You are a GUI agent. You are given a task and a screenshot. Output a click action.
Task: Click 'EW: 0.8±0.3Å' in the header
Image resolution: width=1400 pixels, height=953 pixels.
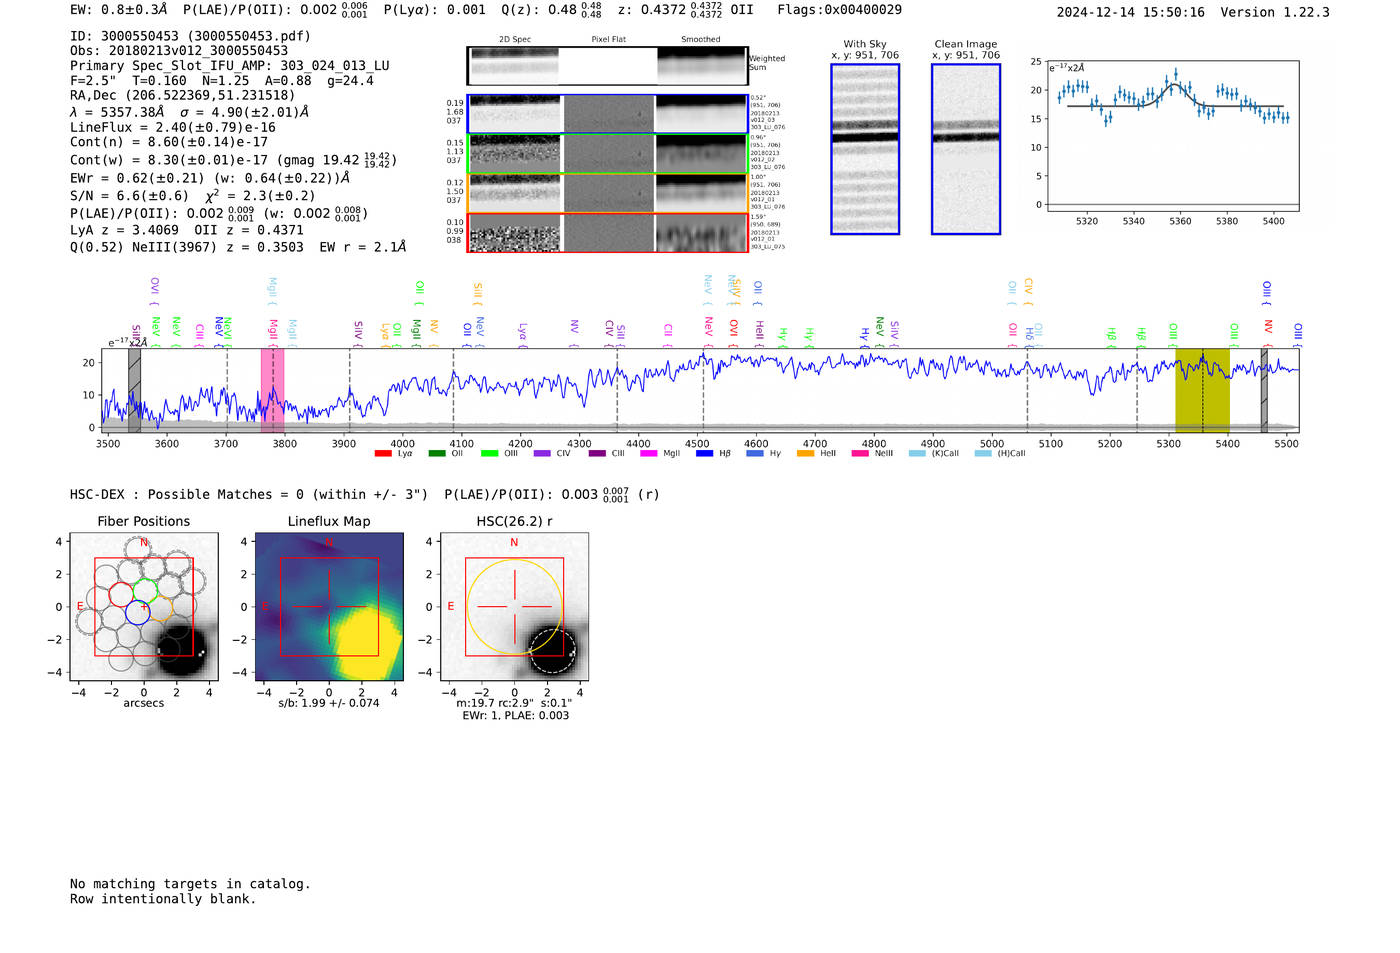click(x=119, y=10)
